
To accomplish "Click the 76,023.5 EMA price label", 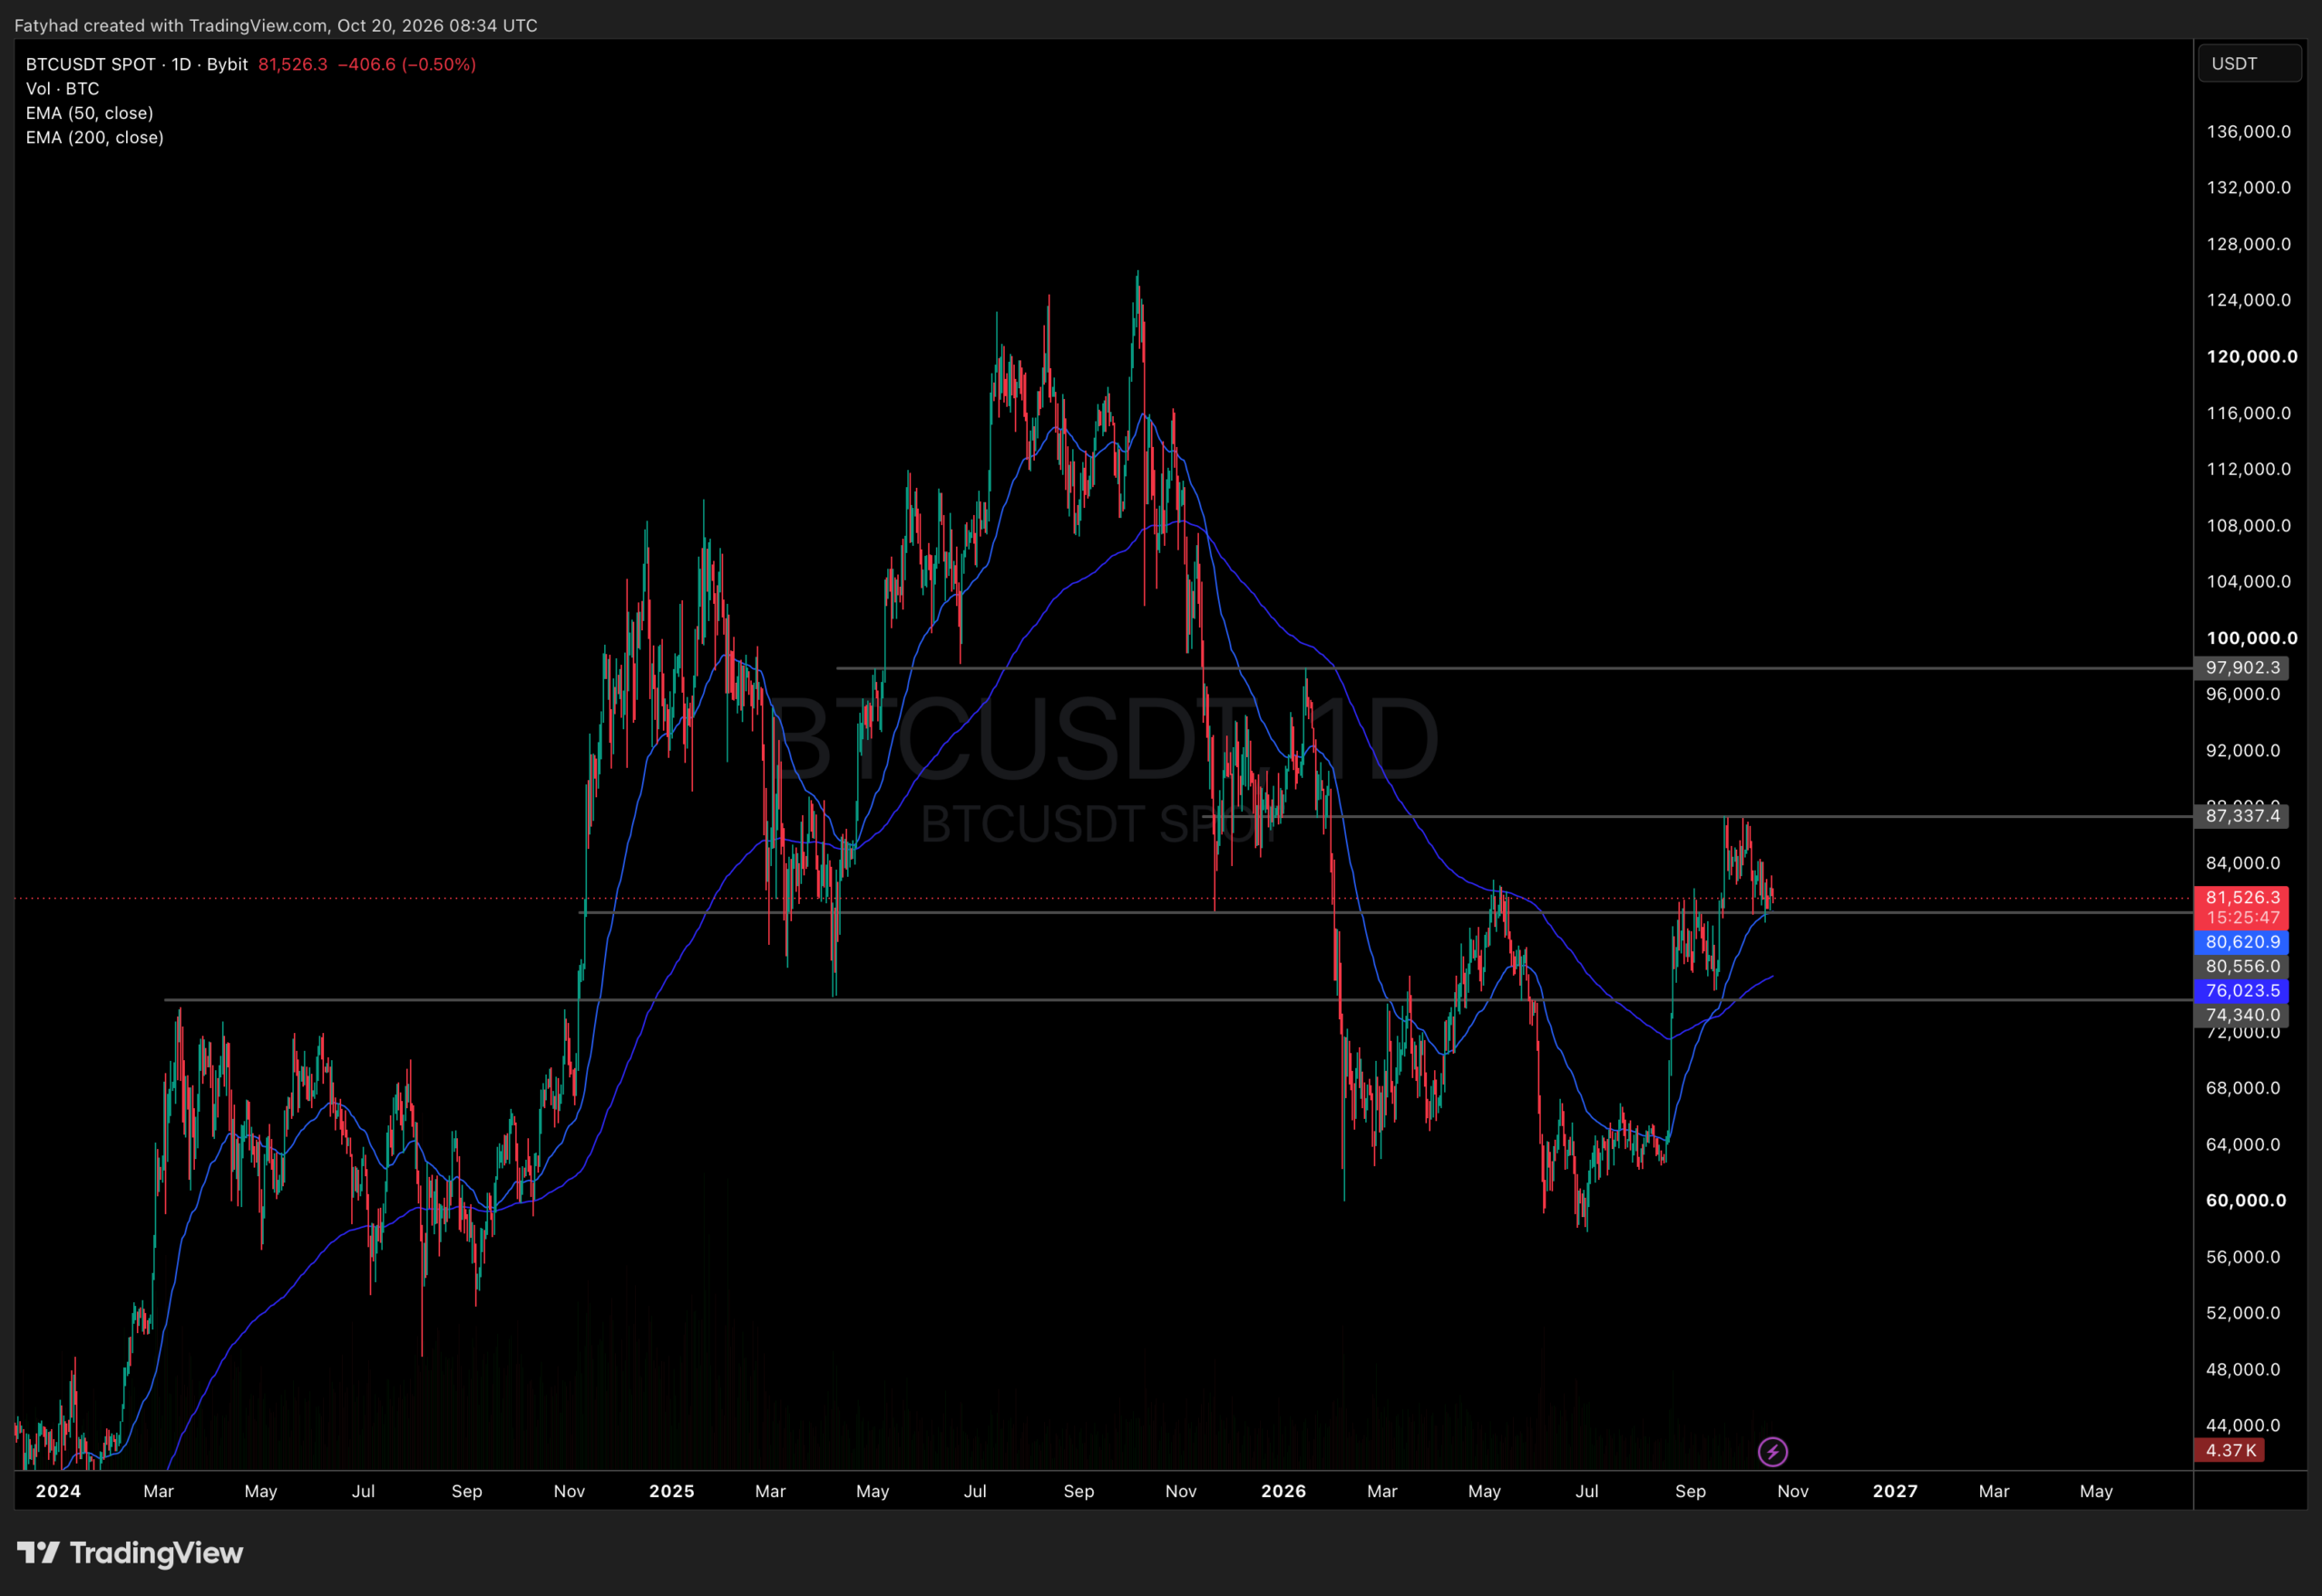I will coord(2241,991).
